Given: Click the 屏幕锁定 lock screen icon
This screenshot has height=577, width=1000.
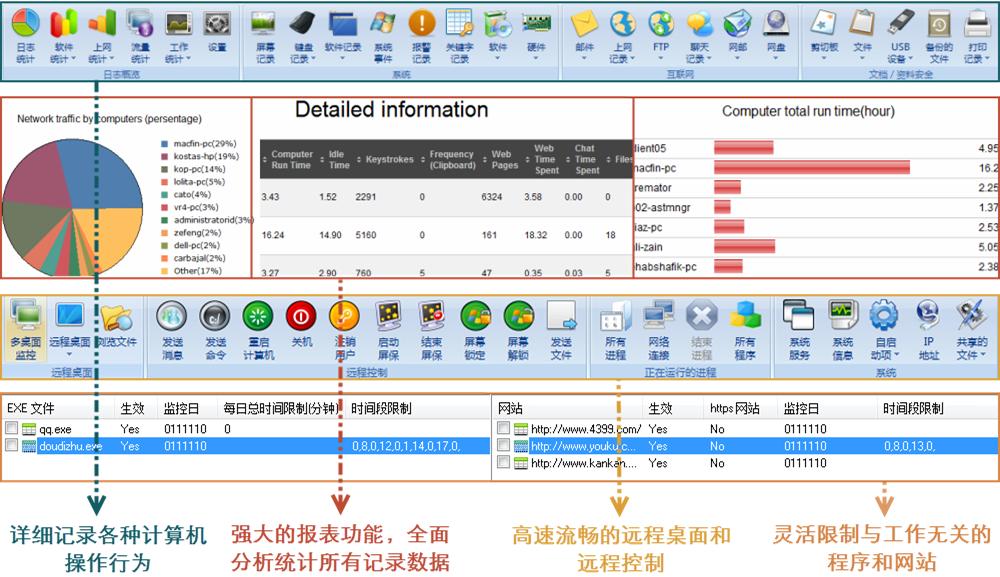Looking at the screenshot, I should pos(475,316).
